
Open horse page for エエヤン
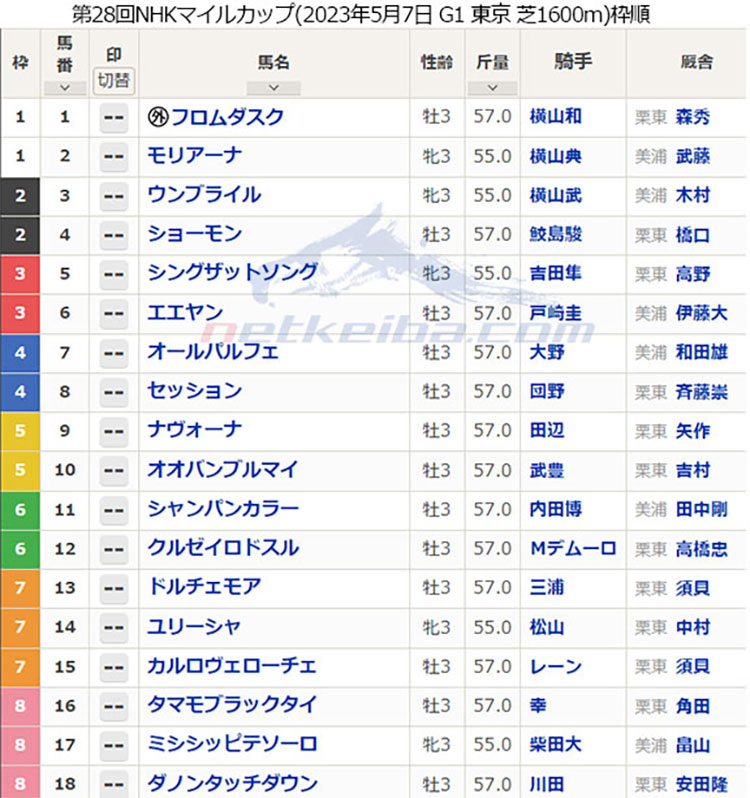(x=185, y=312)
